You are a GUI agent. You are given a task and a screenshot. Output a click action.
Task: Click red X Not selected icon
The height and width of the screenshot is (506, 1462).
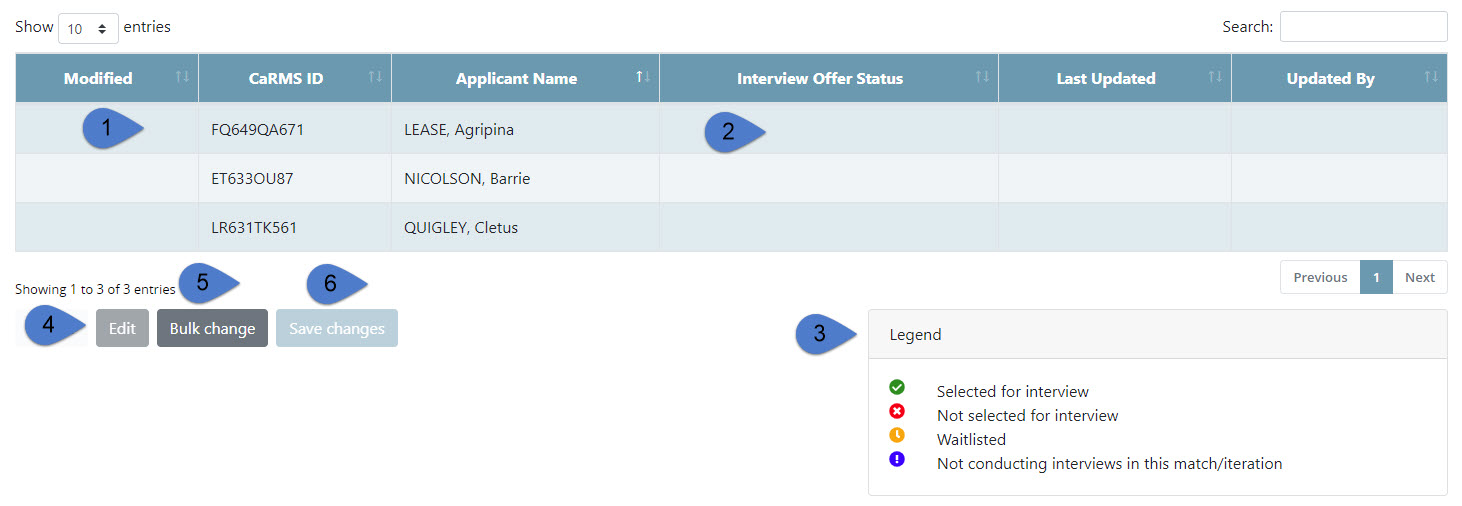point(897,411)
